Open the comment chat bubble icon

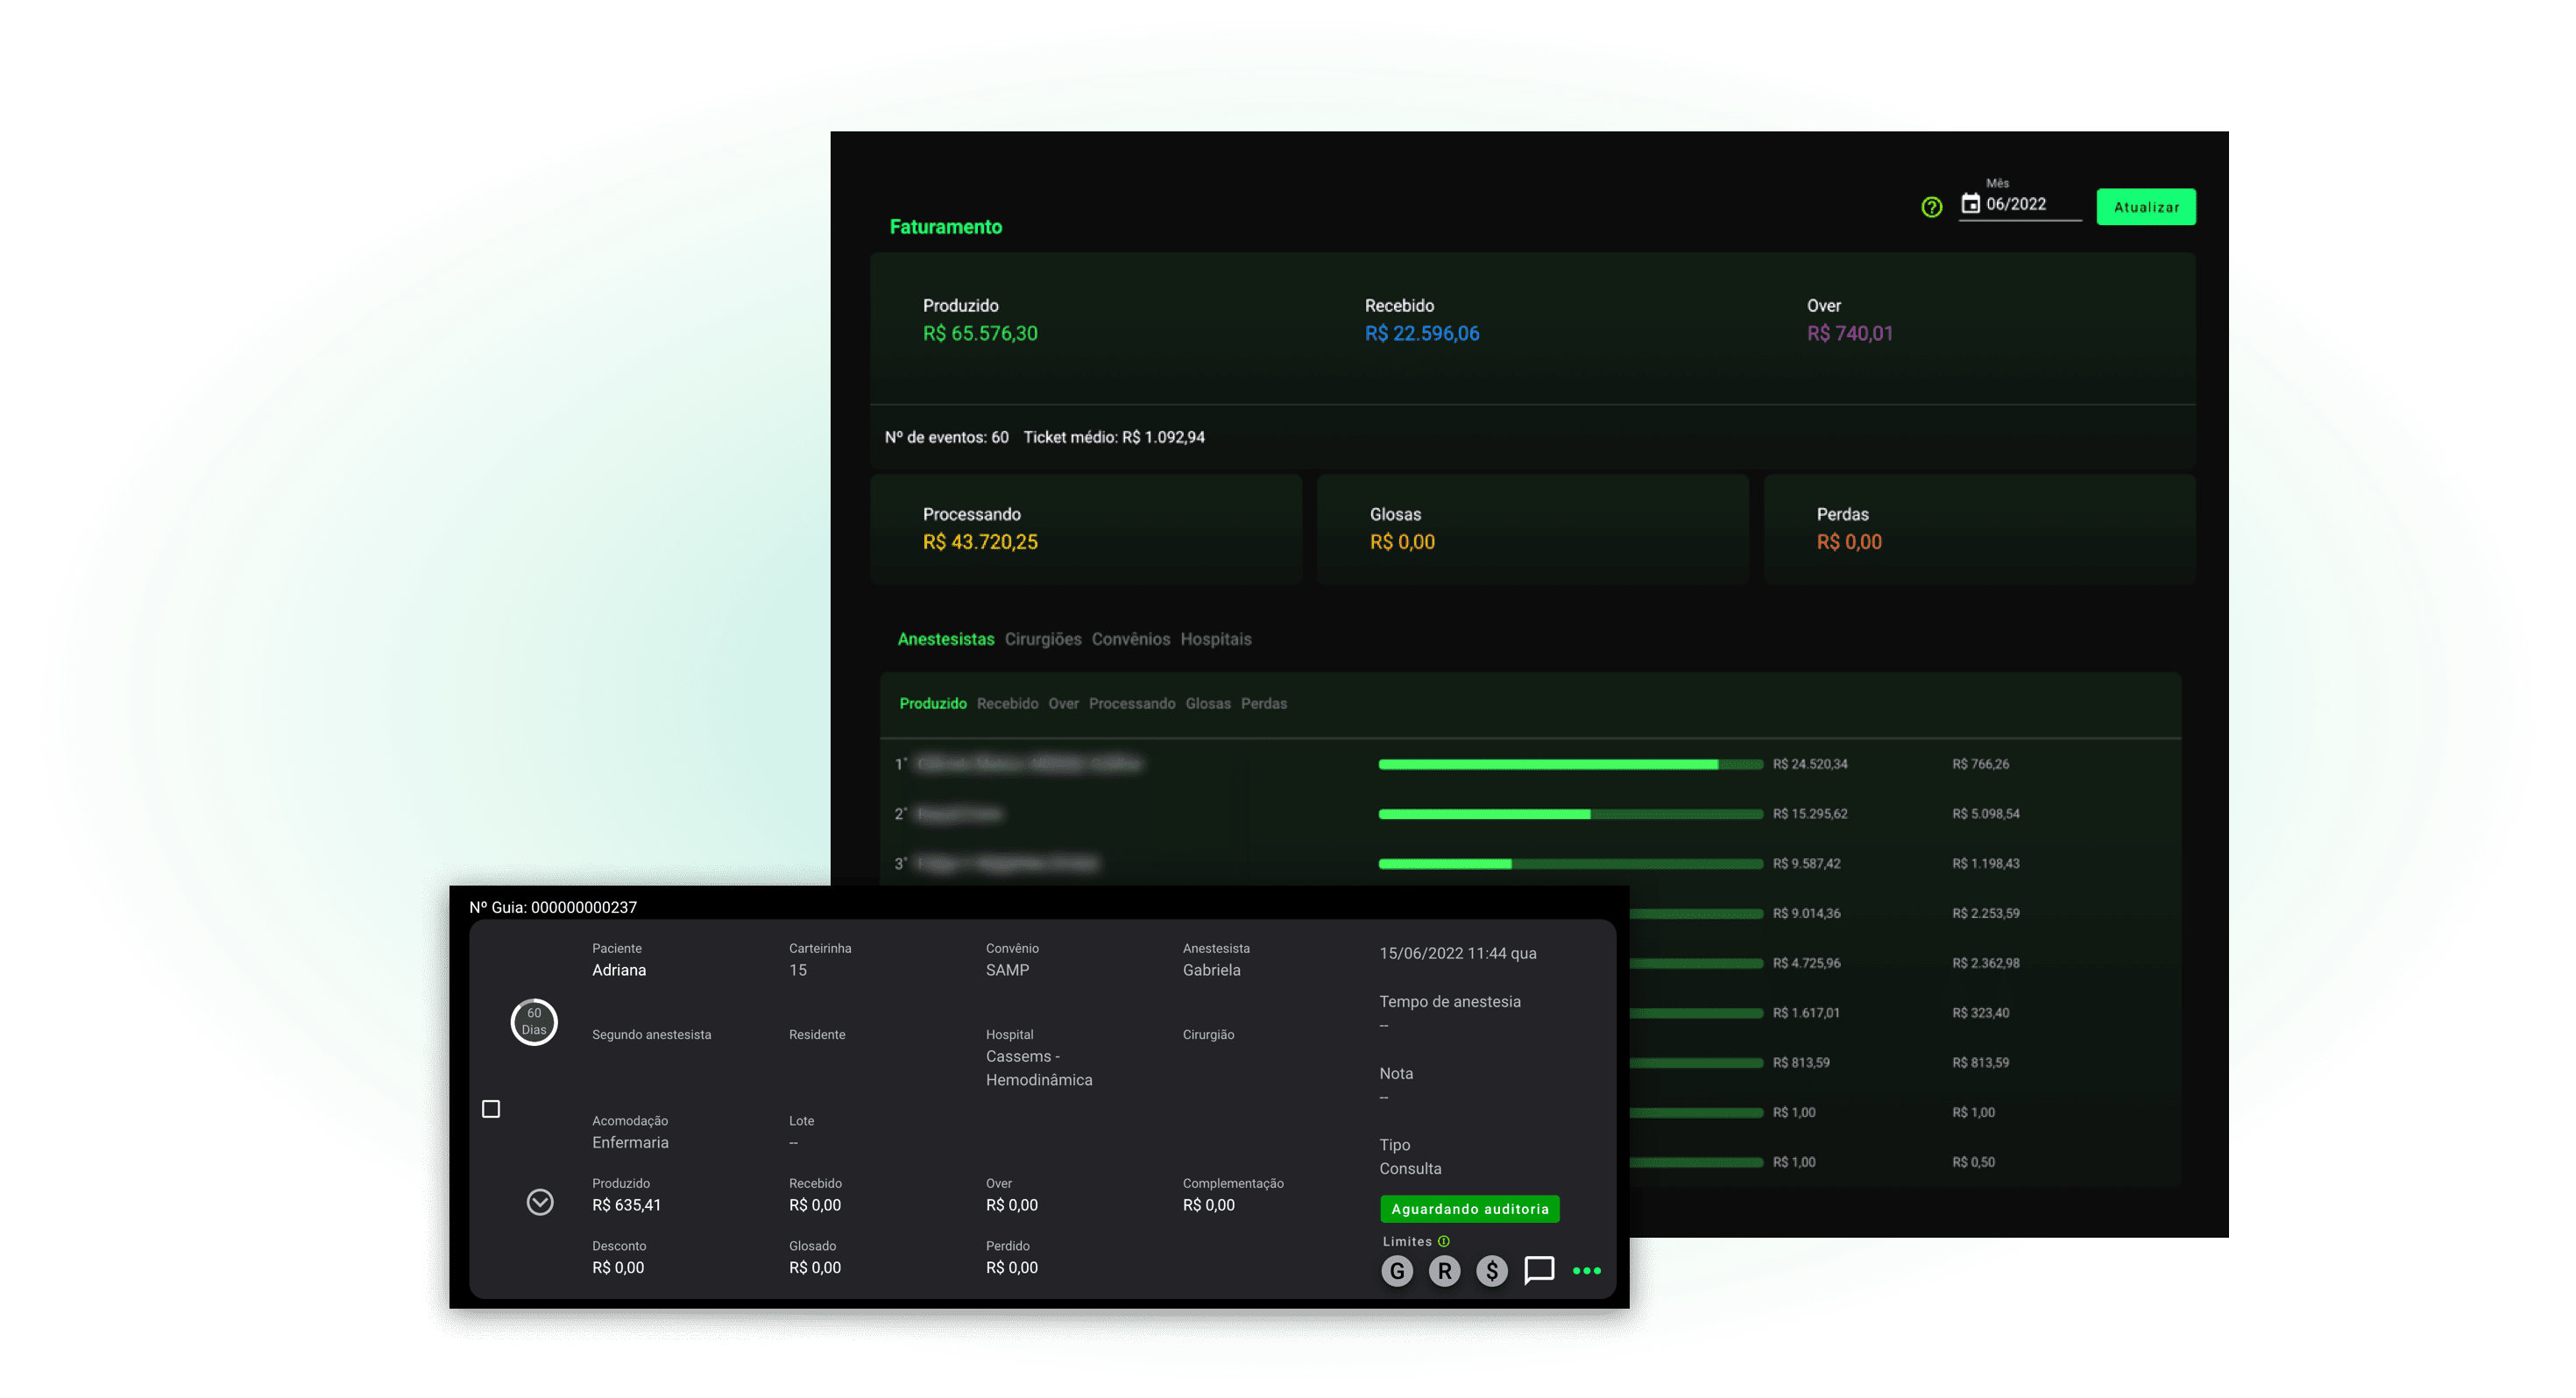(x=1539, y=1271)
